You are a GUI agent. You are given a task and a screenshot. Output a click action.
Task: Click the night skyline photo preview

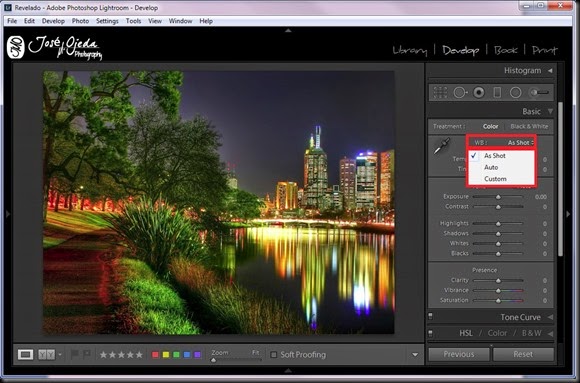click(219, 202)
